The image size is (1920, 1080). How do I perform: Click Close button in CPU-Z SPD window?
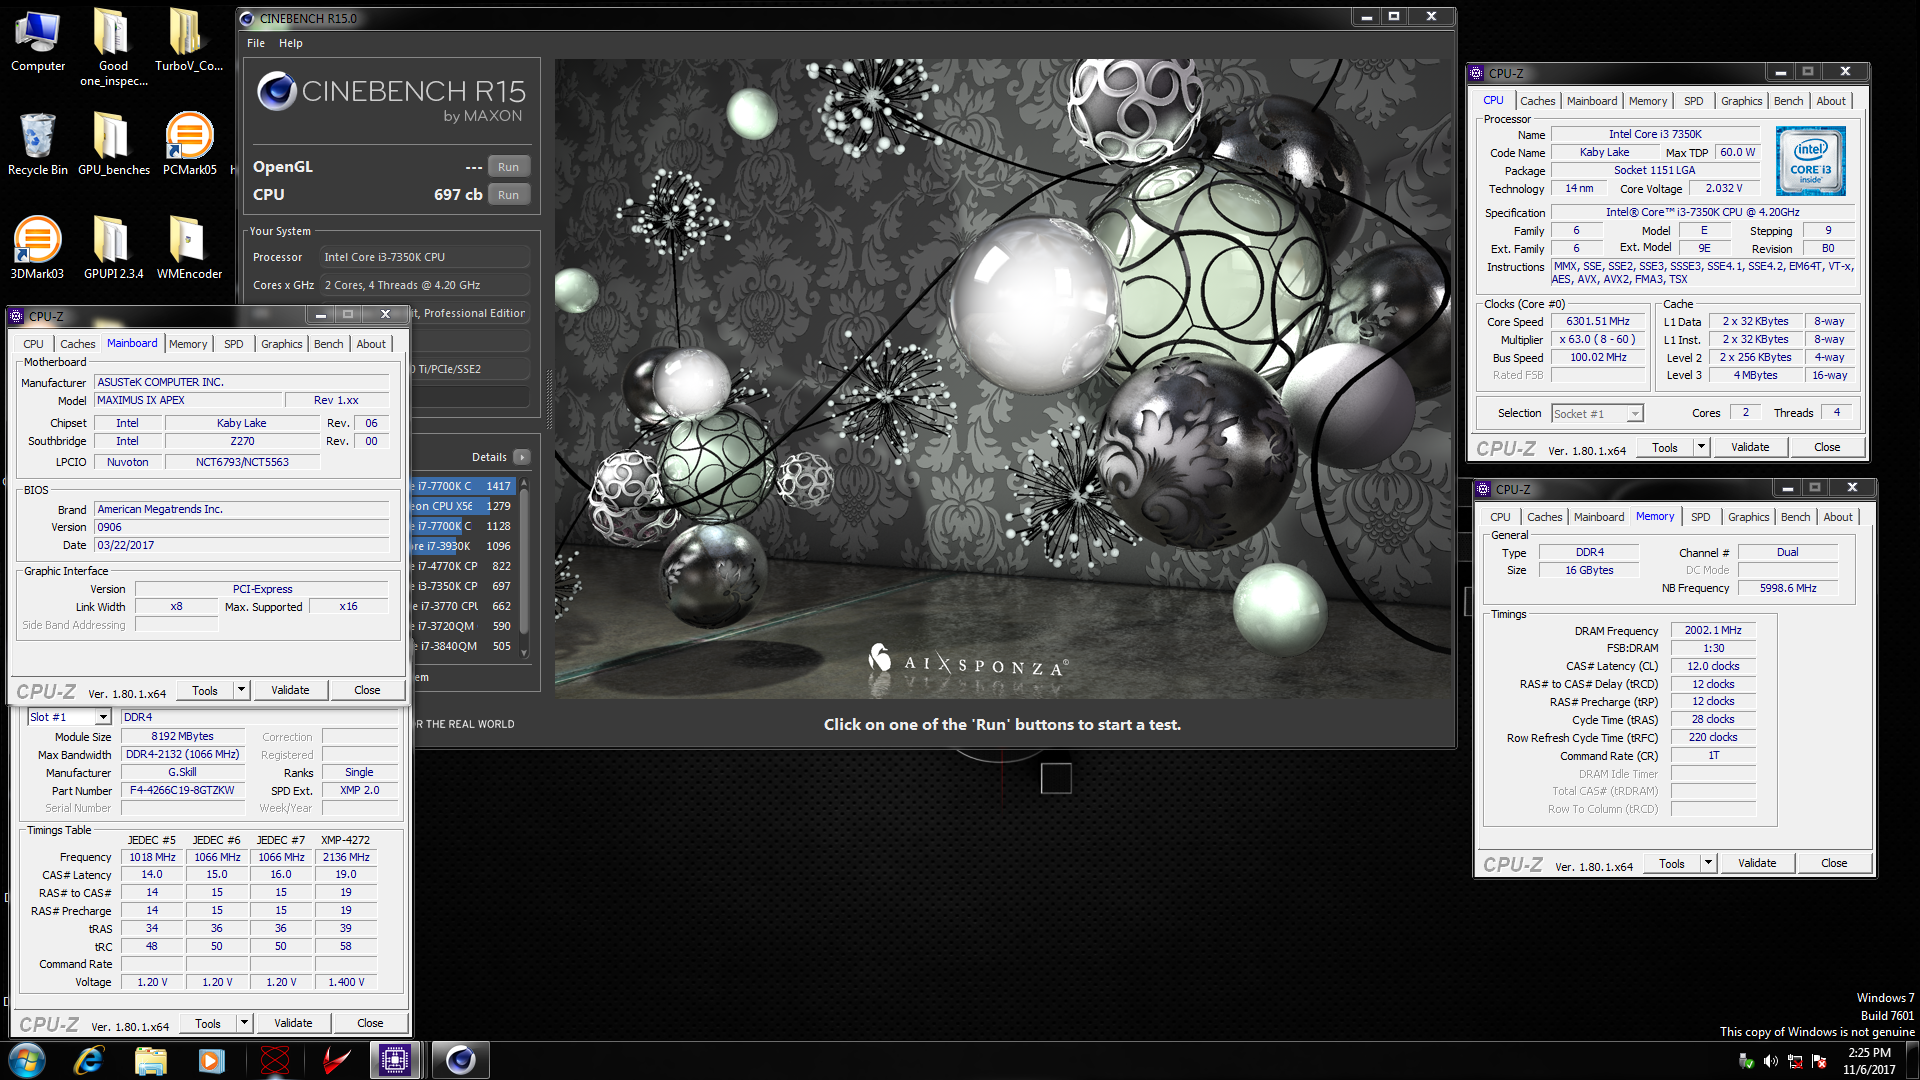click(x=370, y=1023)
